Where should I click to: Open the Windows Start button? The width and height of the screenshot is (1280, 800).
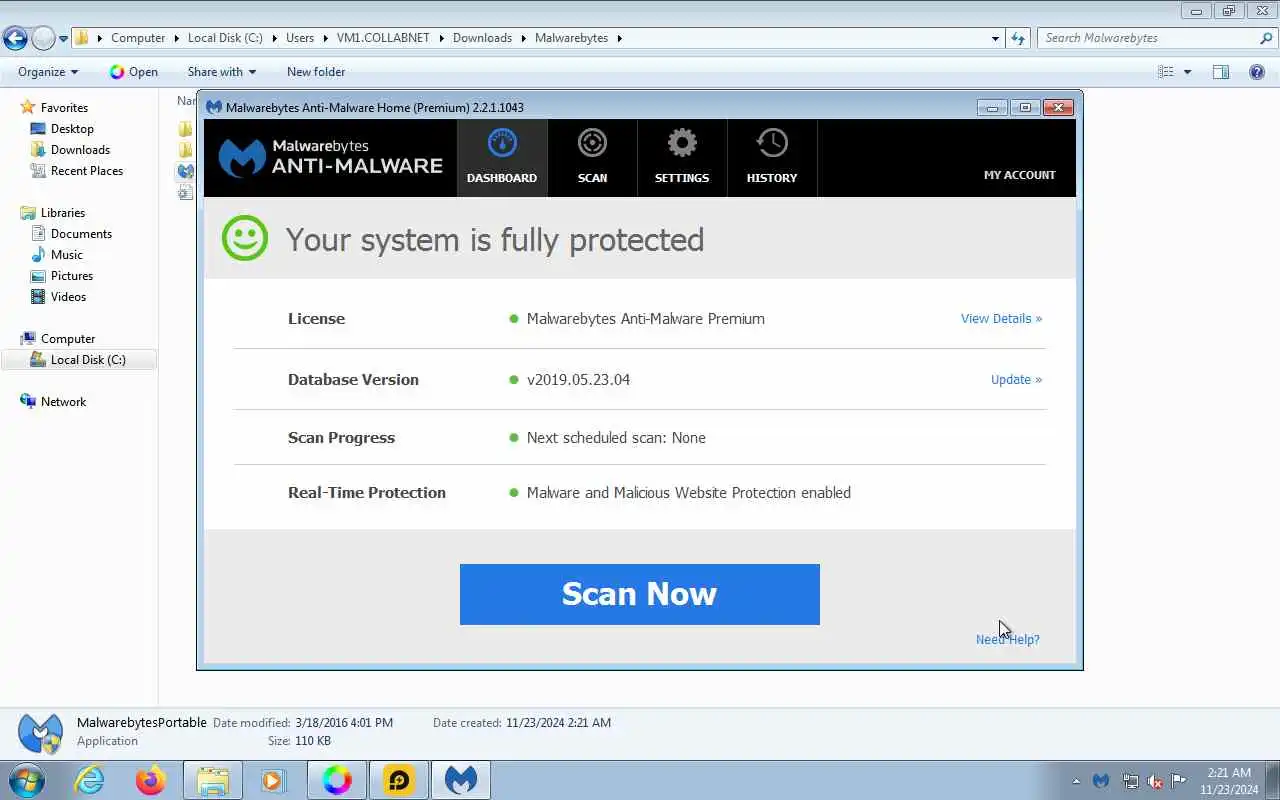25,780
